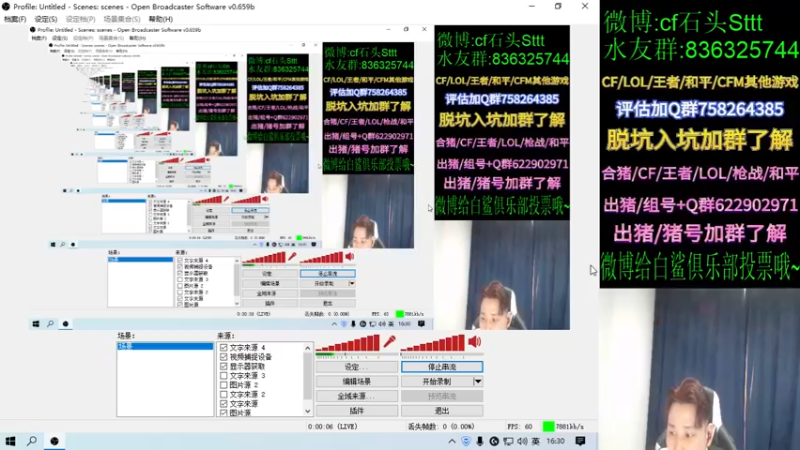Click the 设定... button
Viewport: 800px width, 450px height.
coord(357,367)
